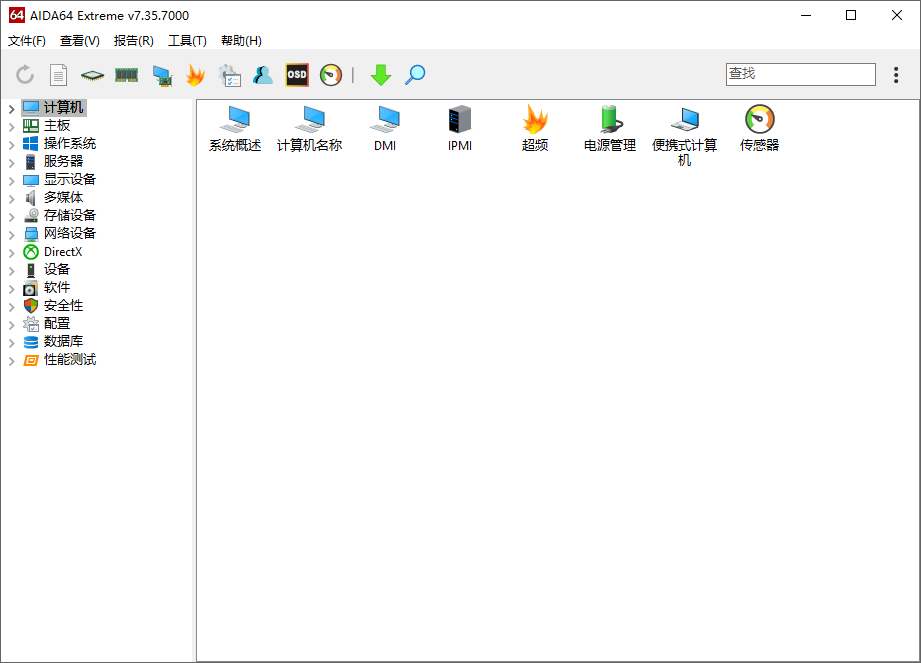Maximize the AIDA64 window

(x=851, y=15)
